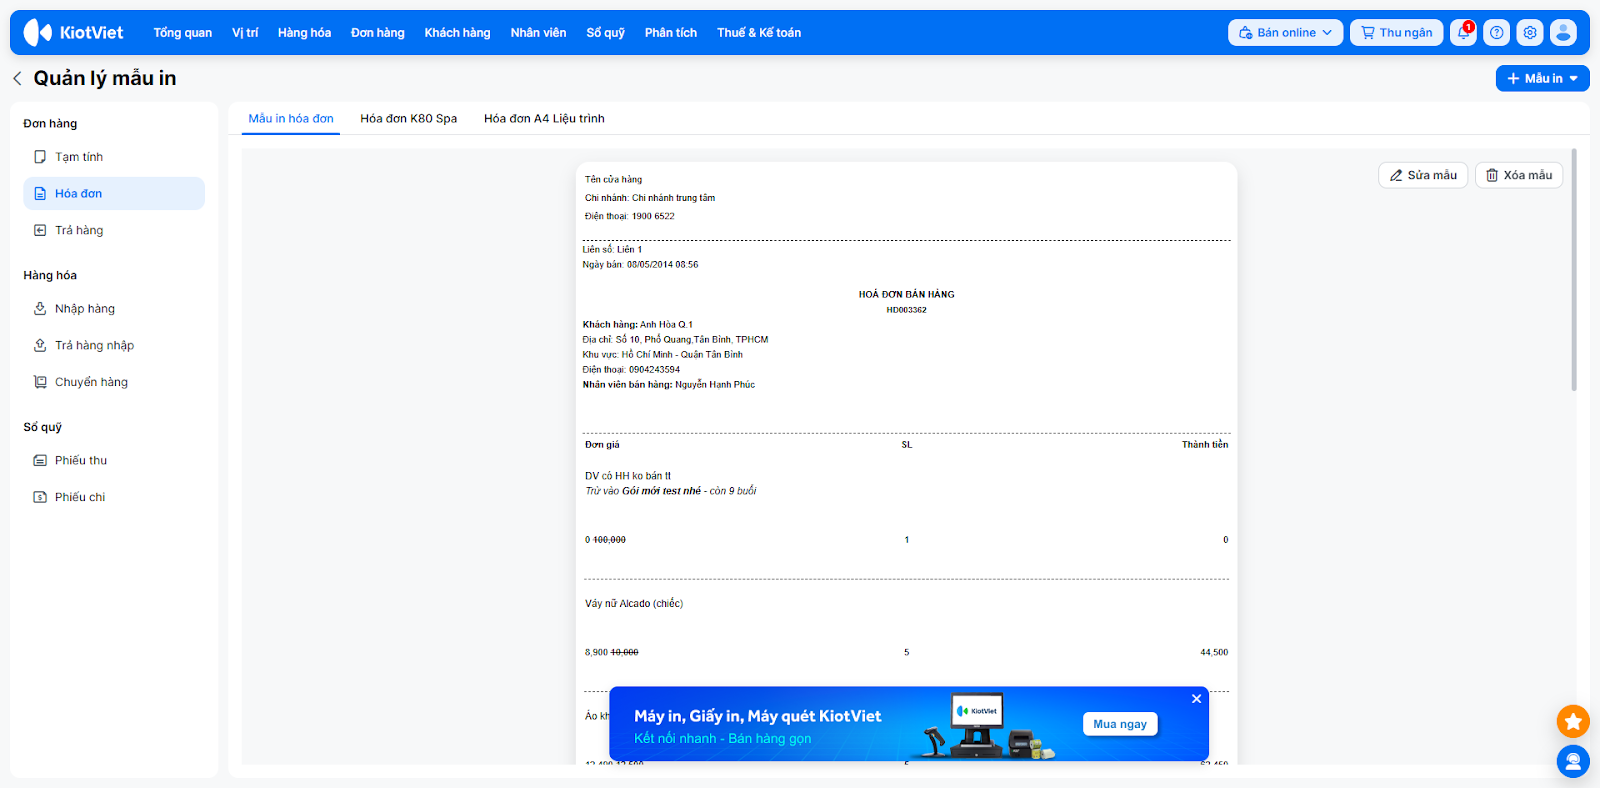Viewport: 1600px width, 788px height.
Task: Click the Khách hàng: Anh Hòa Q.1 line
Action: coord(638,325)
